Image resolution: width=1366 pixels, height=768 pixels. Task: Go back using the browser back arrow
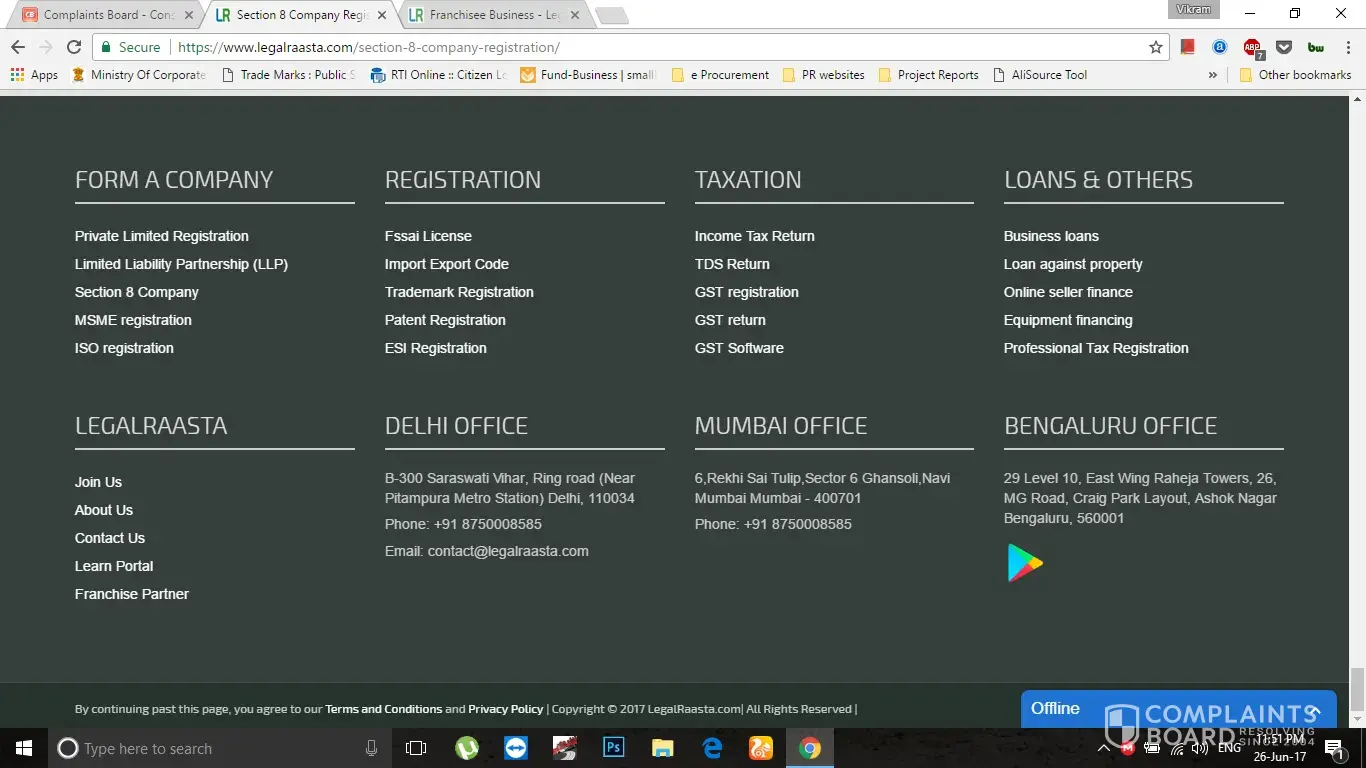(18, 47)
